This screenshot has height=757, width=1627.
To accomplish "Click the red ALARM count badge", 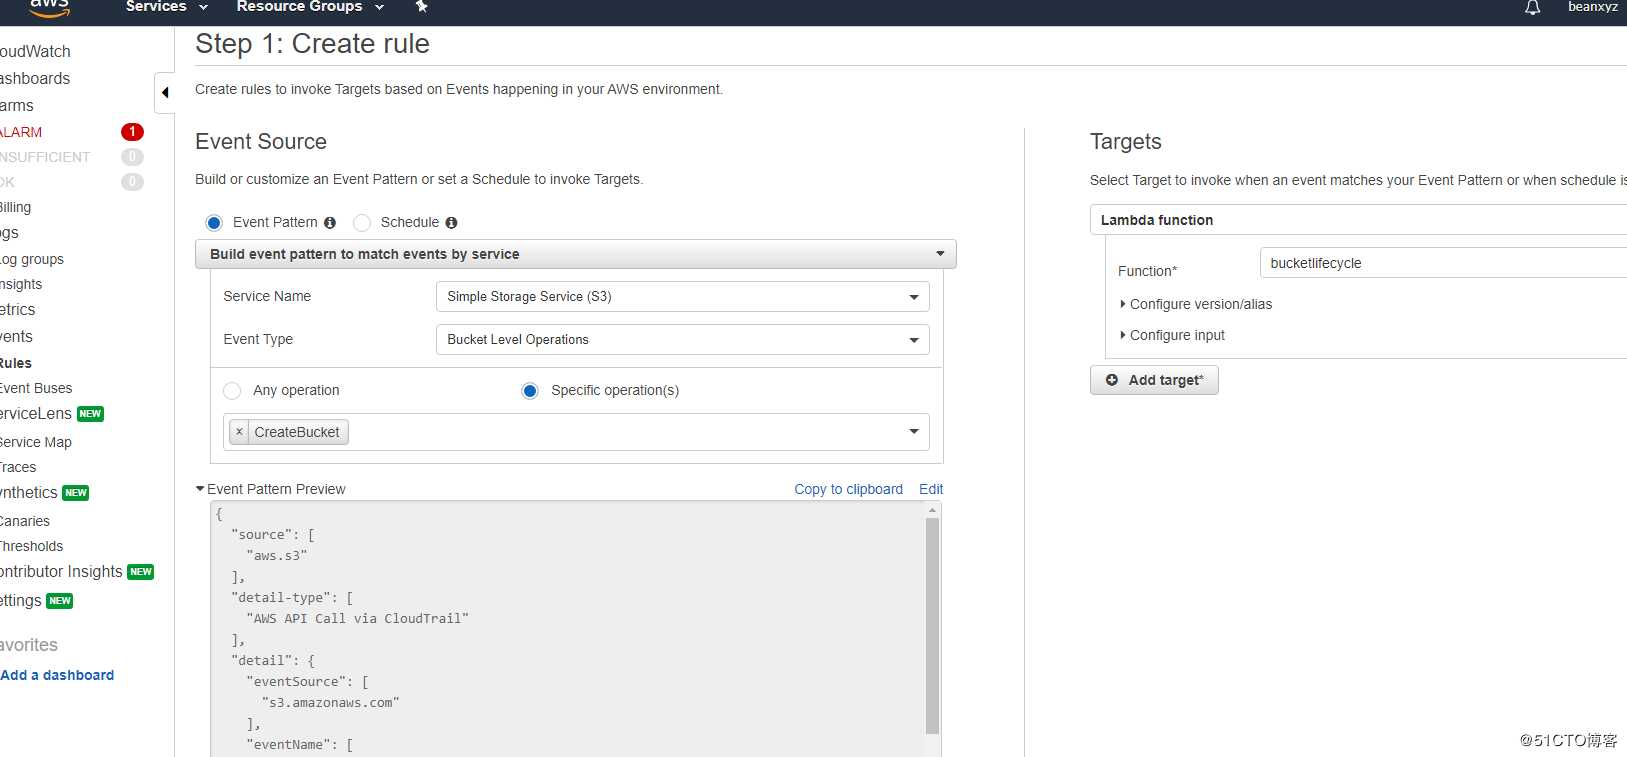I will 132,132.
